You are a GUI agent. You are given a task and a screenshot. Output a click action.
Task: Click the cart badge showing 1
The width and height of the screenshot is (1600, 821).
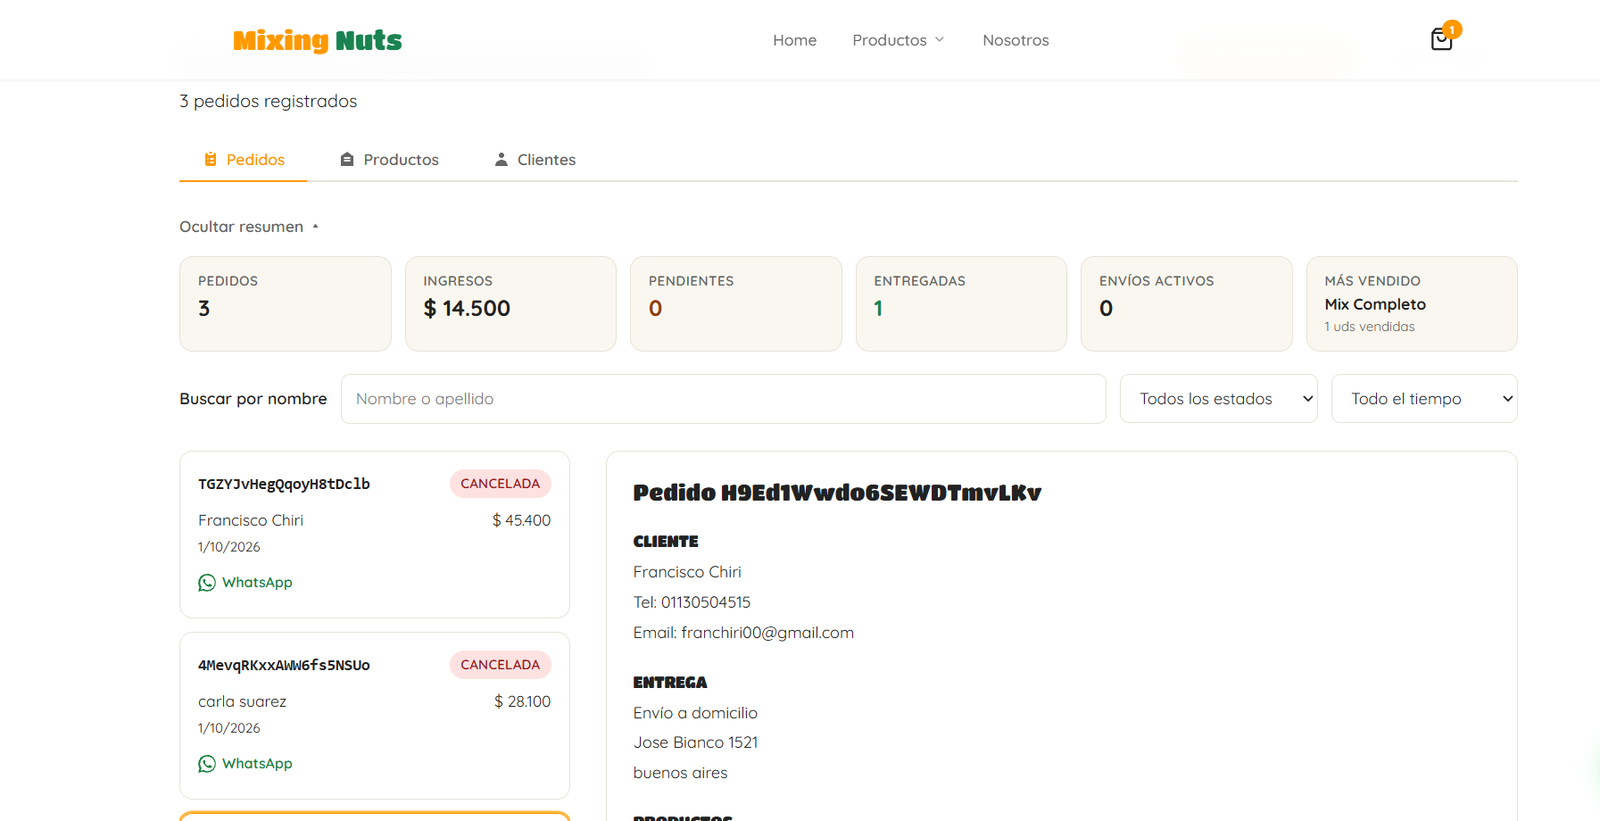1452,30
